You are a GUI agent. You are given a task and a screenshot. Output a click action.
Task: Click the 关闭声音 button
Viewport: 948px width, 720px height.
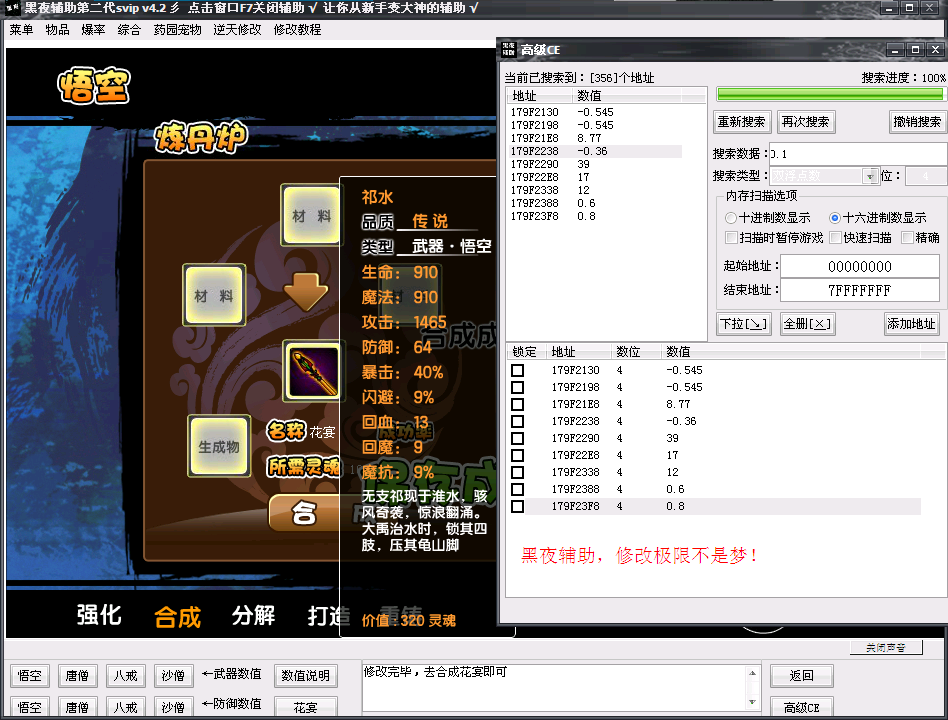click(886, 647)
